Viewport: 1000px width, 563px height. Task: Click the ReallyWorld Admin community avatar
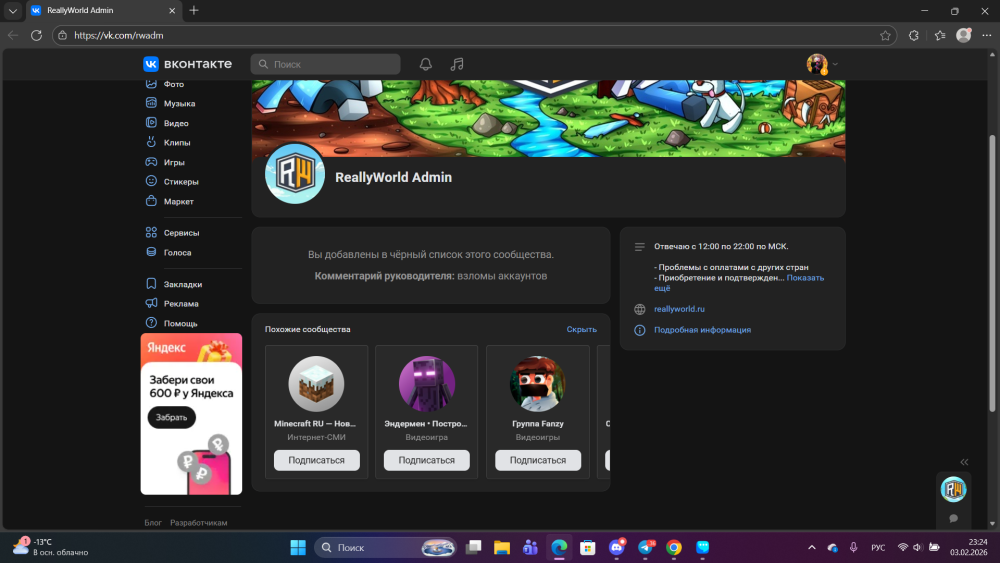point(295,173)
